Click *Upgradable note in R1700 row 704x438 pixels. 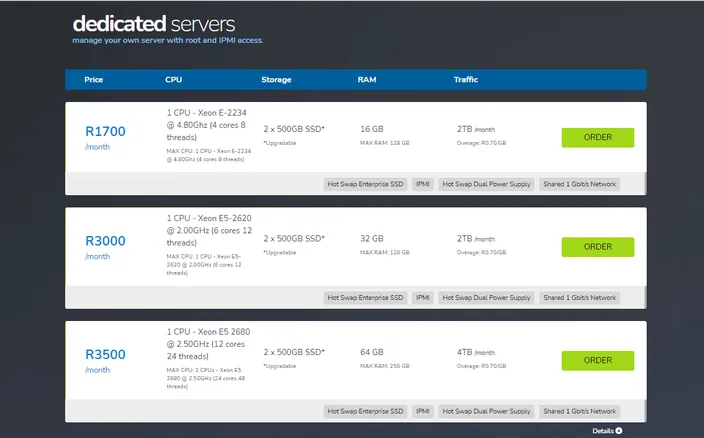[280, 143]
